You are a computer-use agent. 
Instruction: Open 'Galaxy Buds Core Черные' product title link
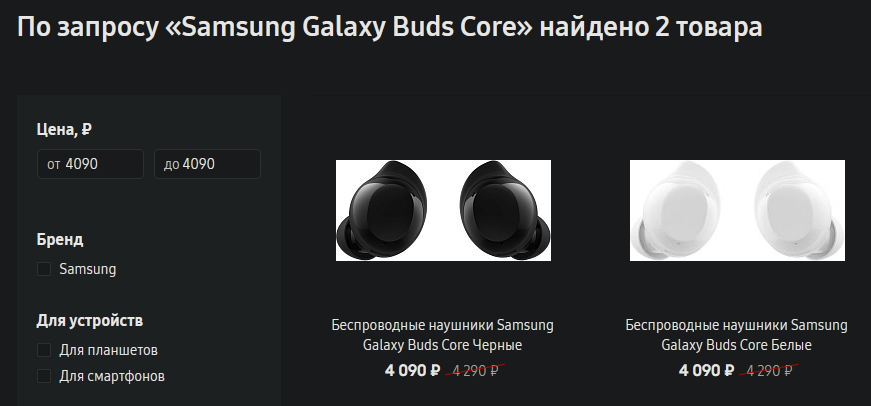tap(442, 335)
